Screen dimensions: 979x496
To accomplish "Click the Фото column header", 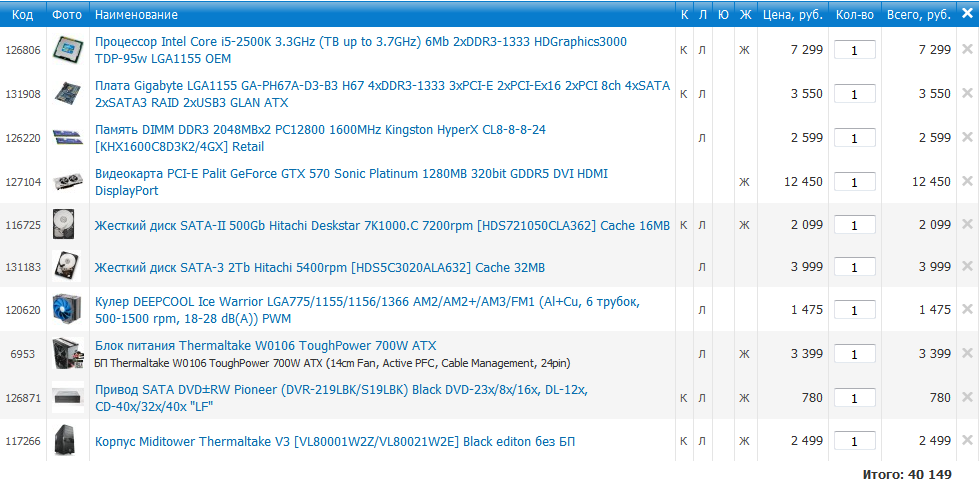I will coord(67,14).
